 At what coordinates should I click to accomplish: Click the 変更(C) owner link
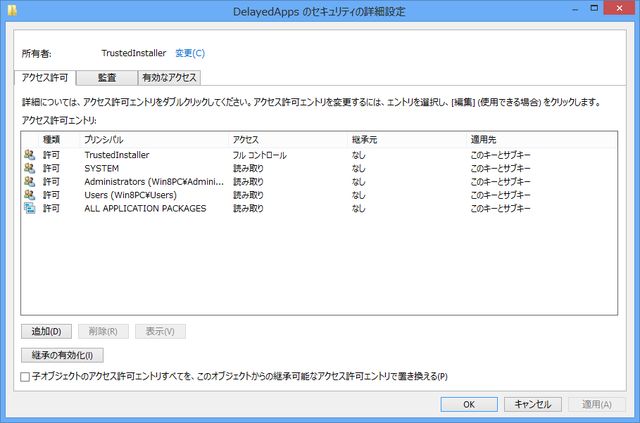[190, 53]
